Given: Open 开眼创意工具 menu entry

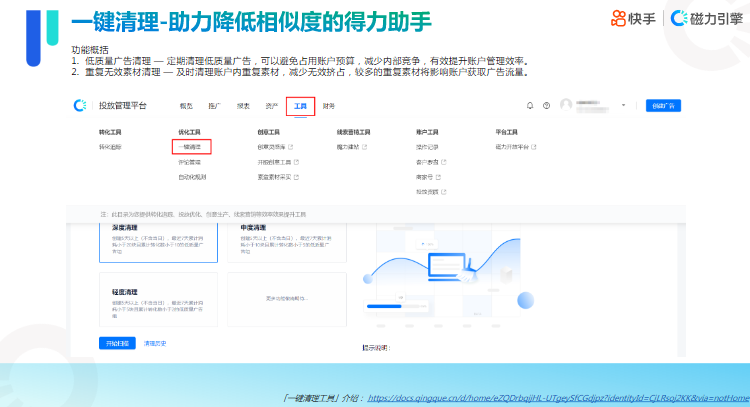Looking at the screenshot, I should pos(274,162).
